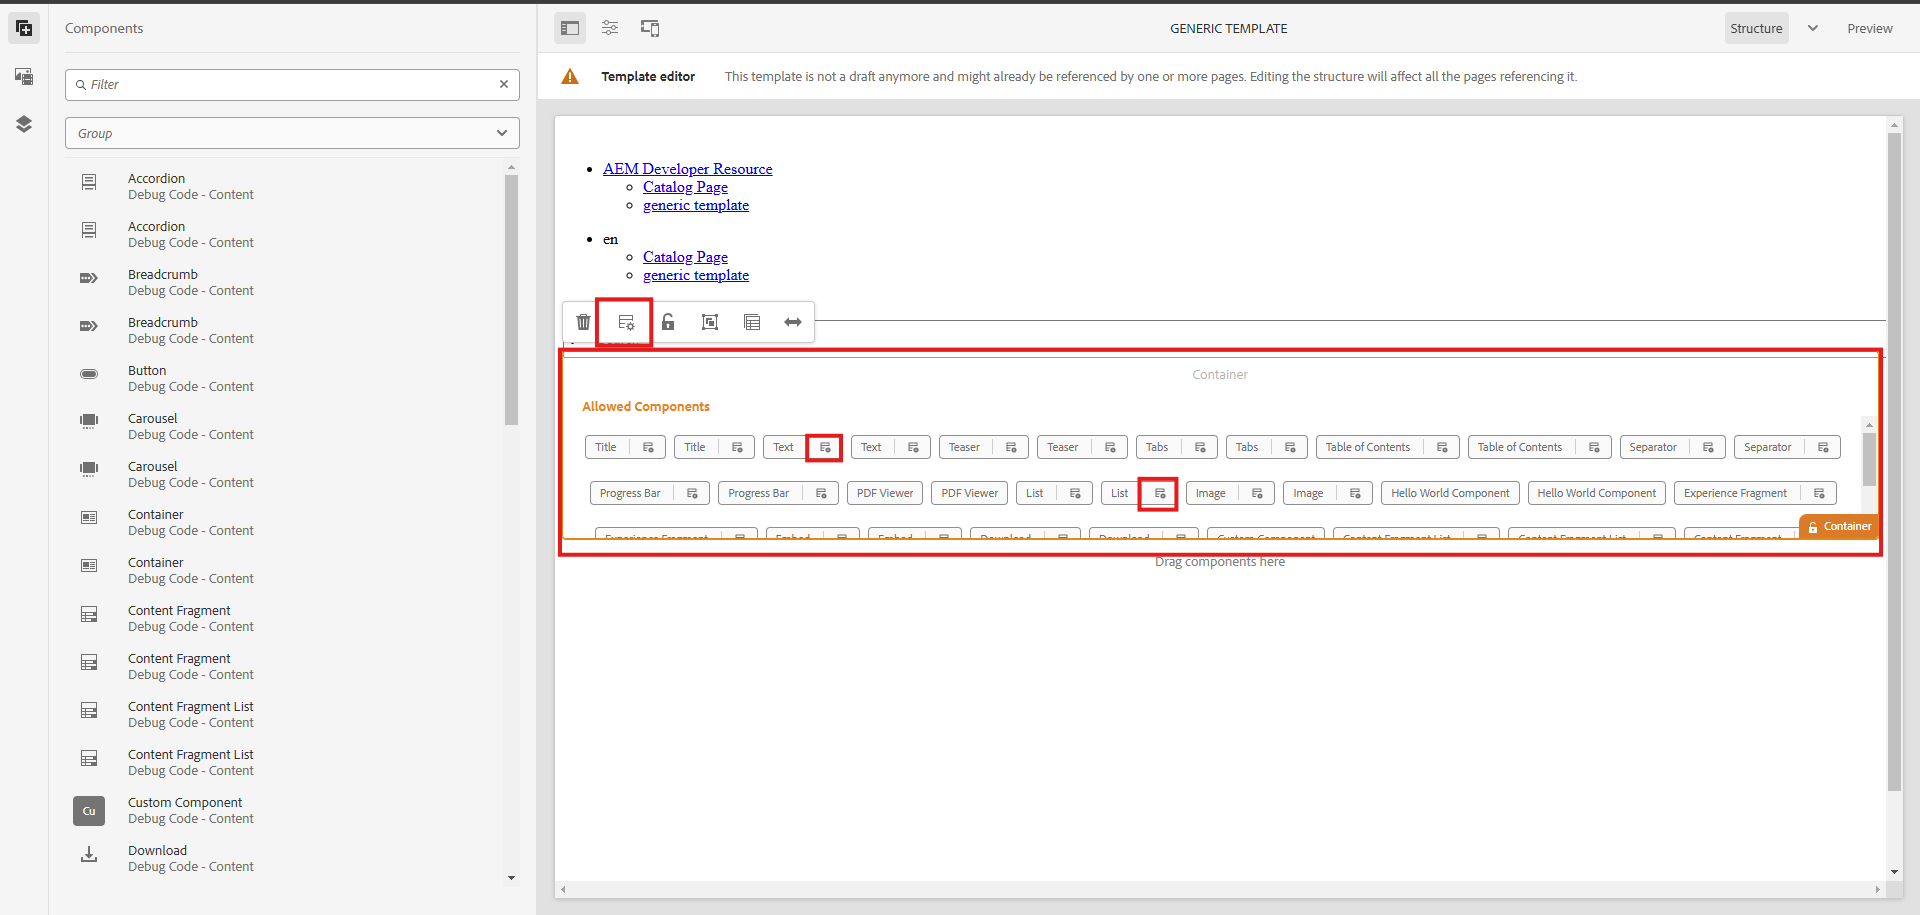Viewport: 1920px width, 915px height.
Task: Clear the component filter with X
Action: (504, 84)
